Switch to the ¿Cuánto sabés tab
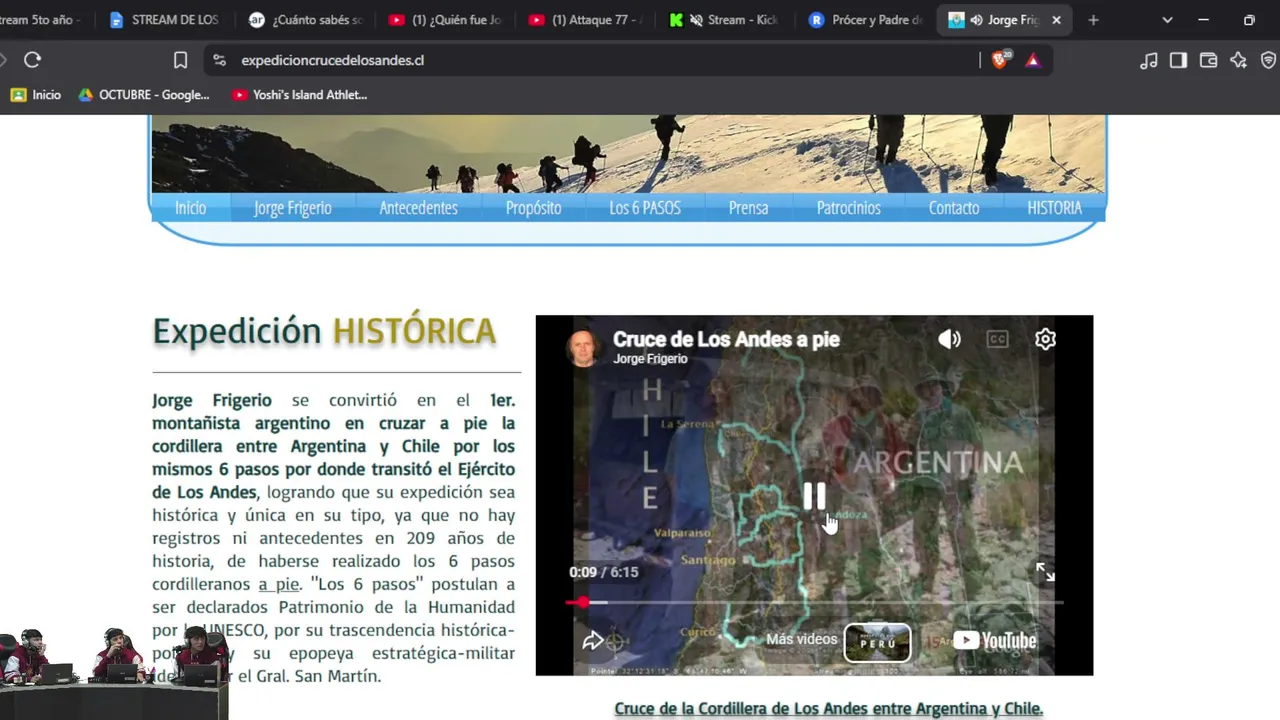 (306, 20)
